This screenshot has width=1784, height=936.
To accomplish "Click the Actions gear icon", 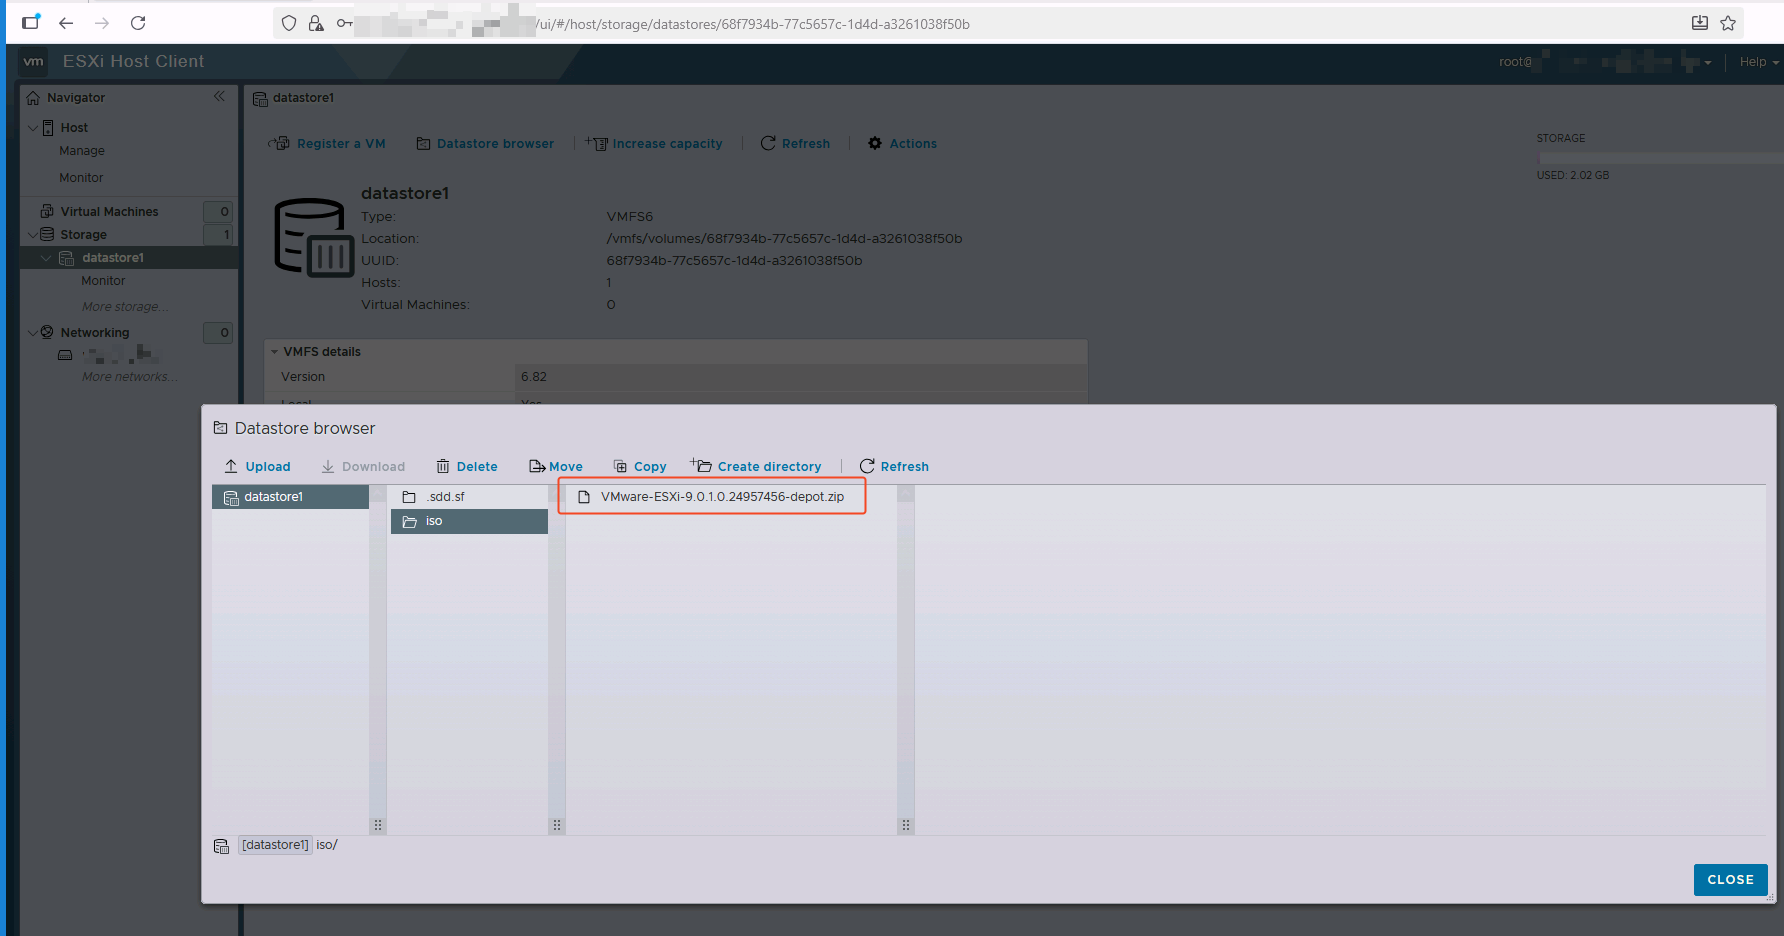I will pyautogui.click(x=874, y=143).
